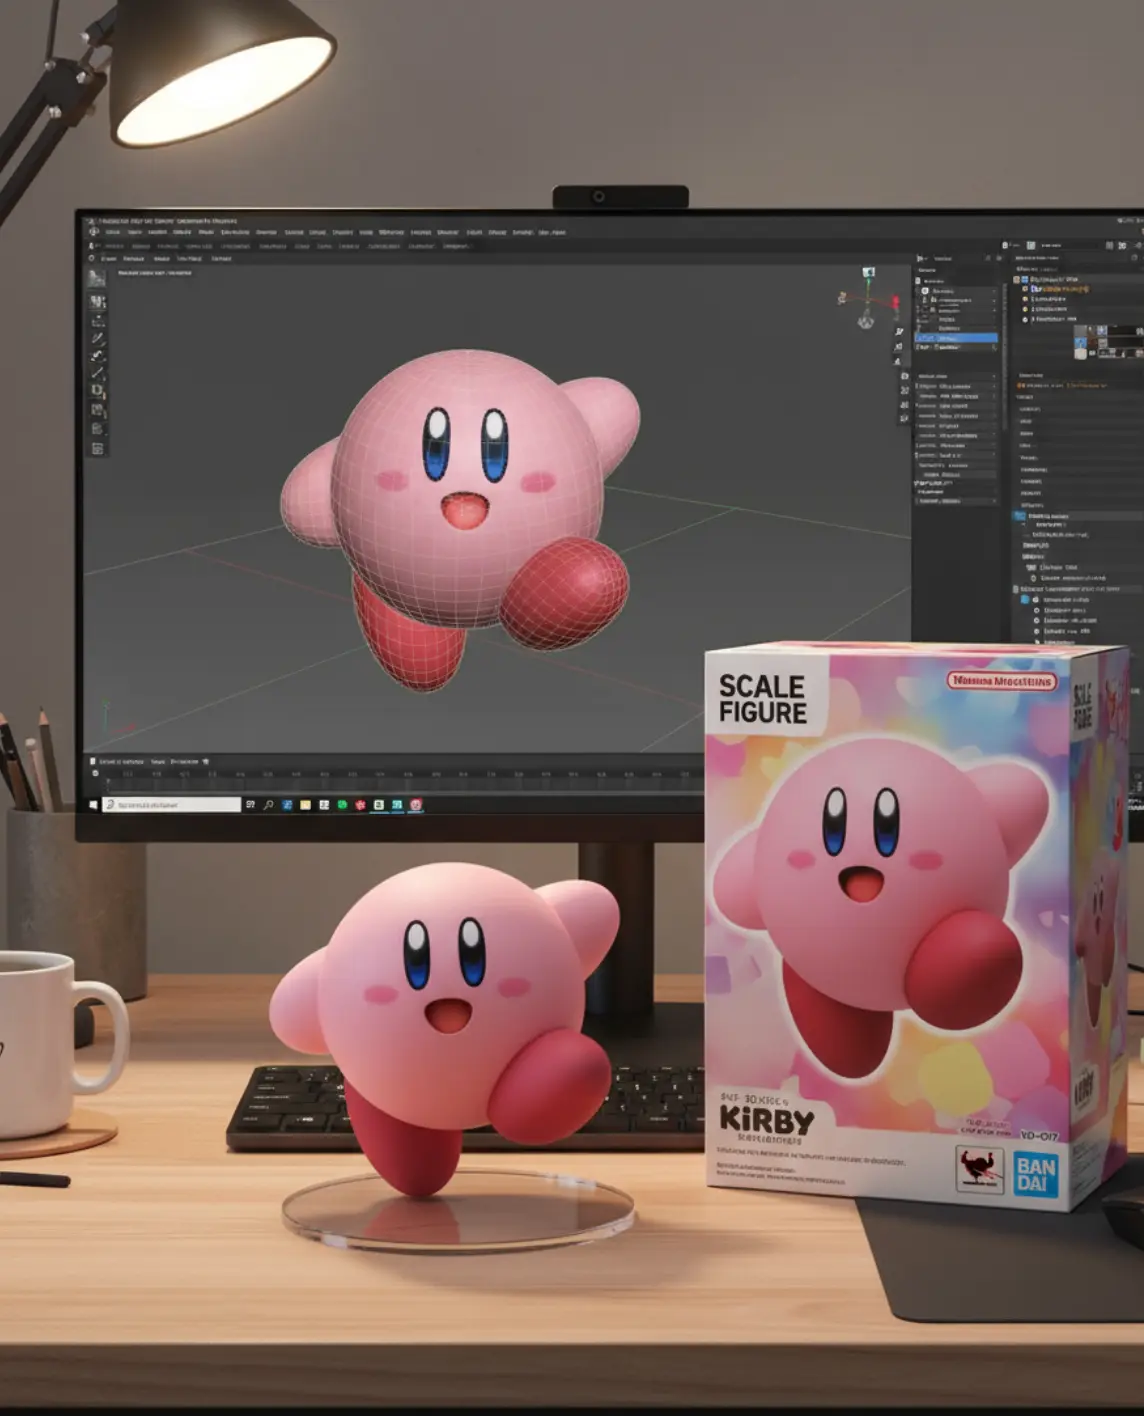This screenshot has width=1144, height=1416.
Task: Open the red taskbar app icon
Action: pos(360,805)
